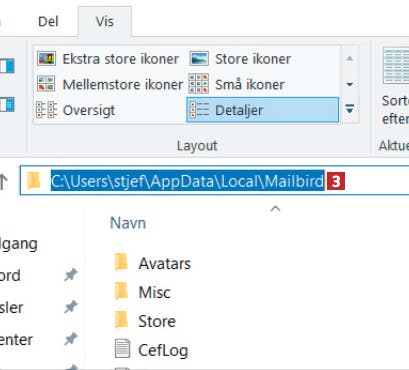Toggle the lower pane button on the ribbon's left
Screen dimensions: 409x370
click(7, 105)
